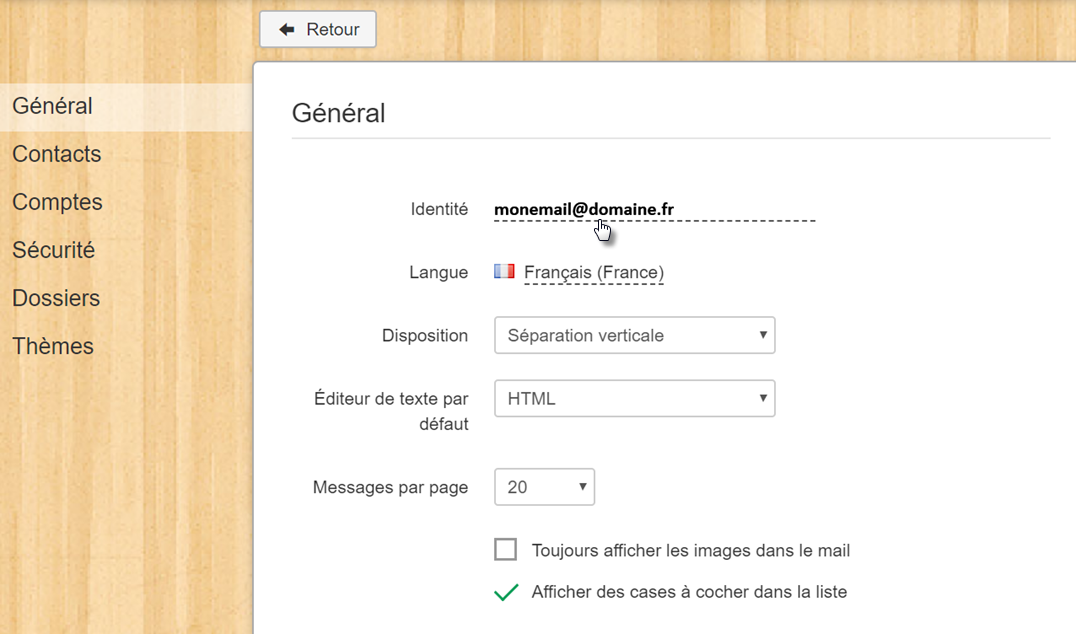Click the 'Afficher des cases à cocher' label text
The height and width of the screenshot is (634, 1076).
coord(689,592)
